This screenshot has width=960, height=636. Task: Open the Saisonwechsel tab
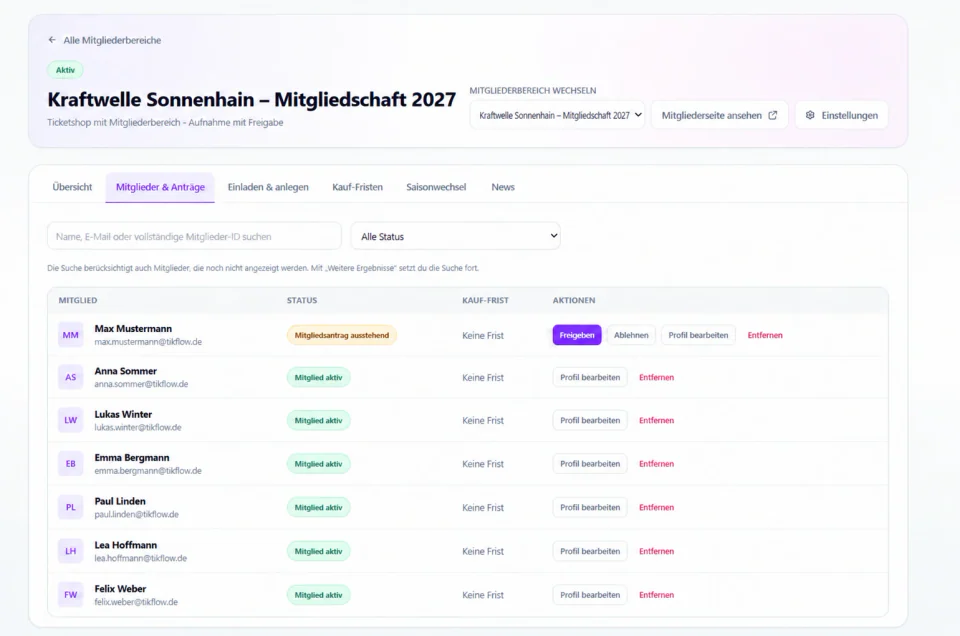(436, 187)
